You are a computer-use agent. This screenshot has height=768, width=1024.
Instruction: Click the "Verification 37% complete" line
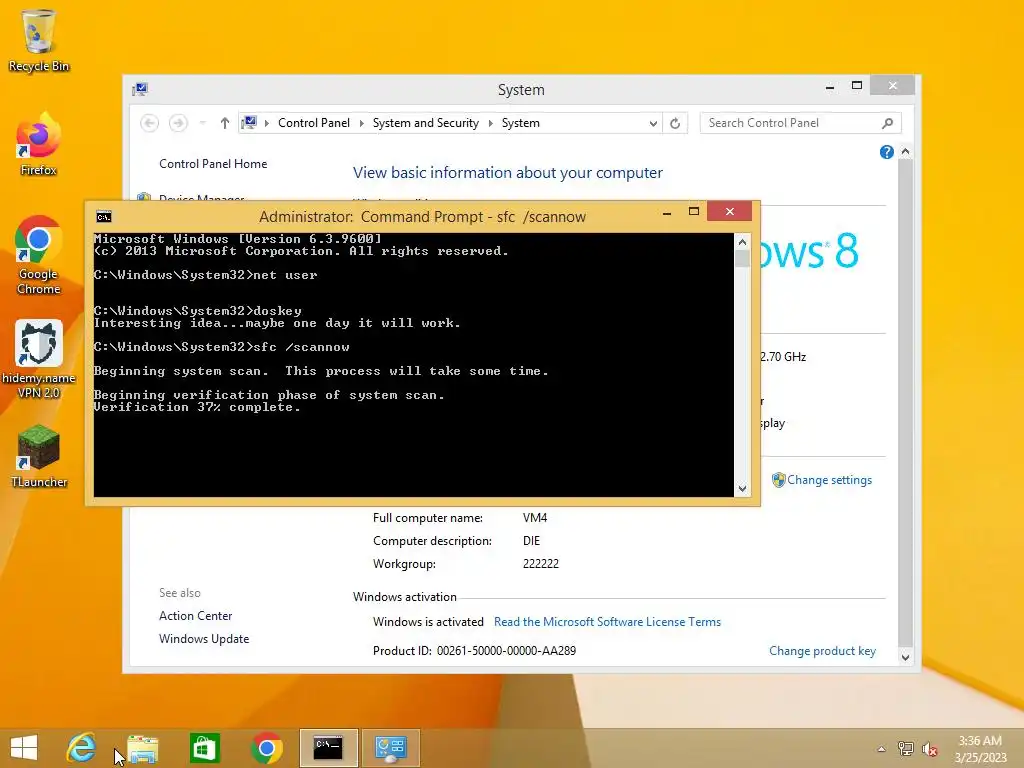click(197, 407)
